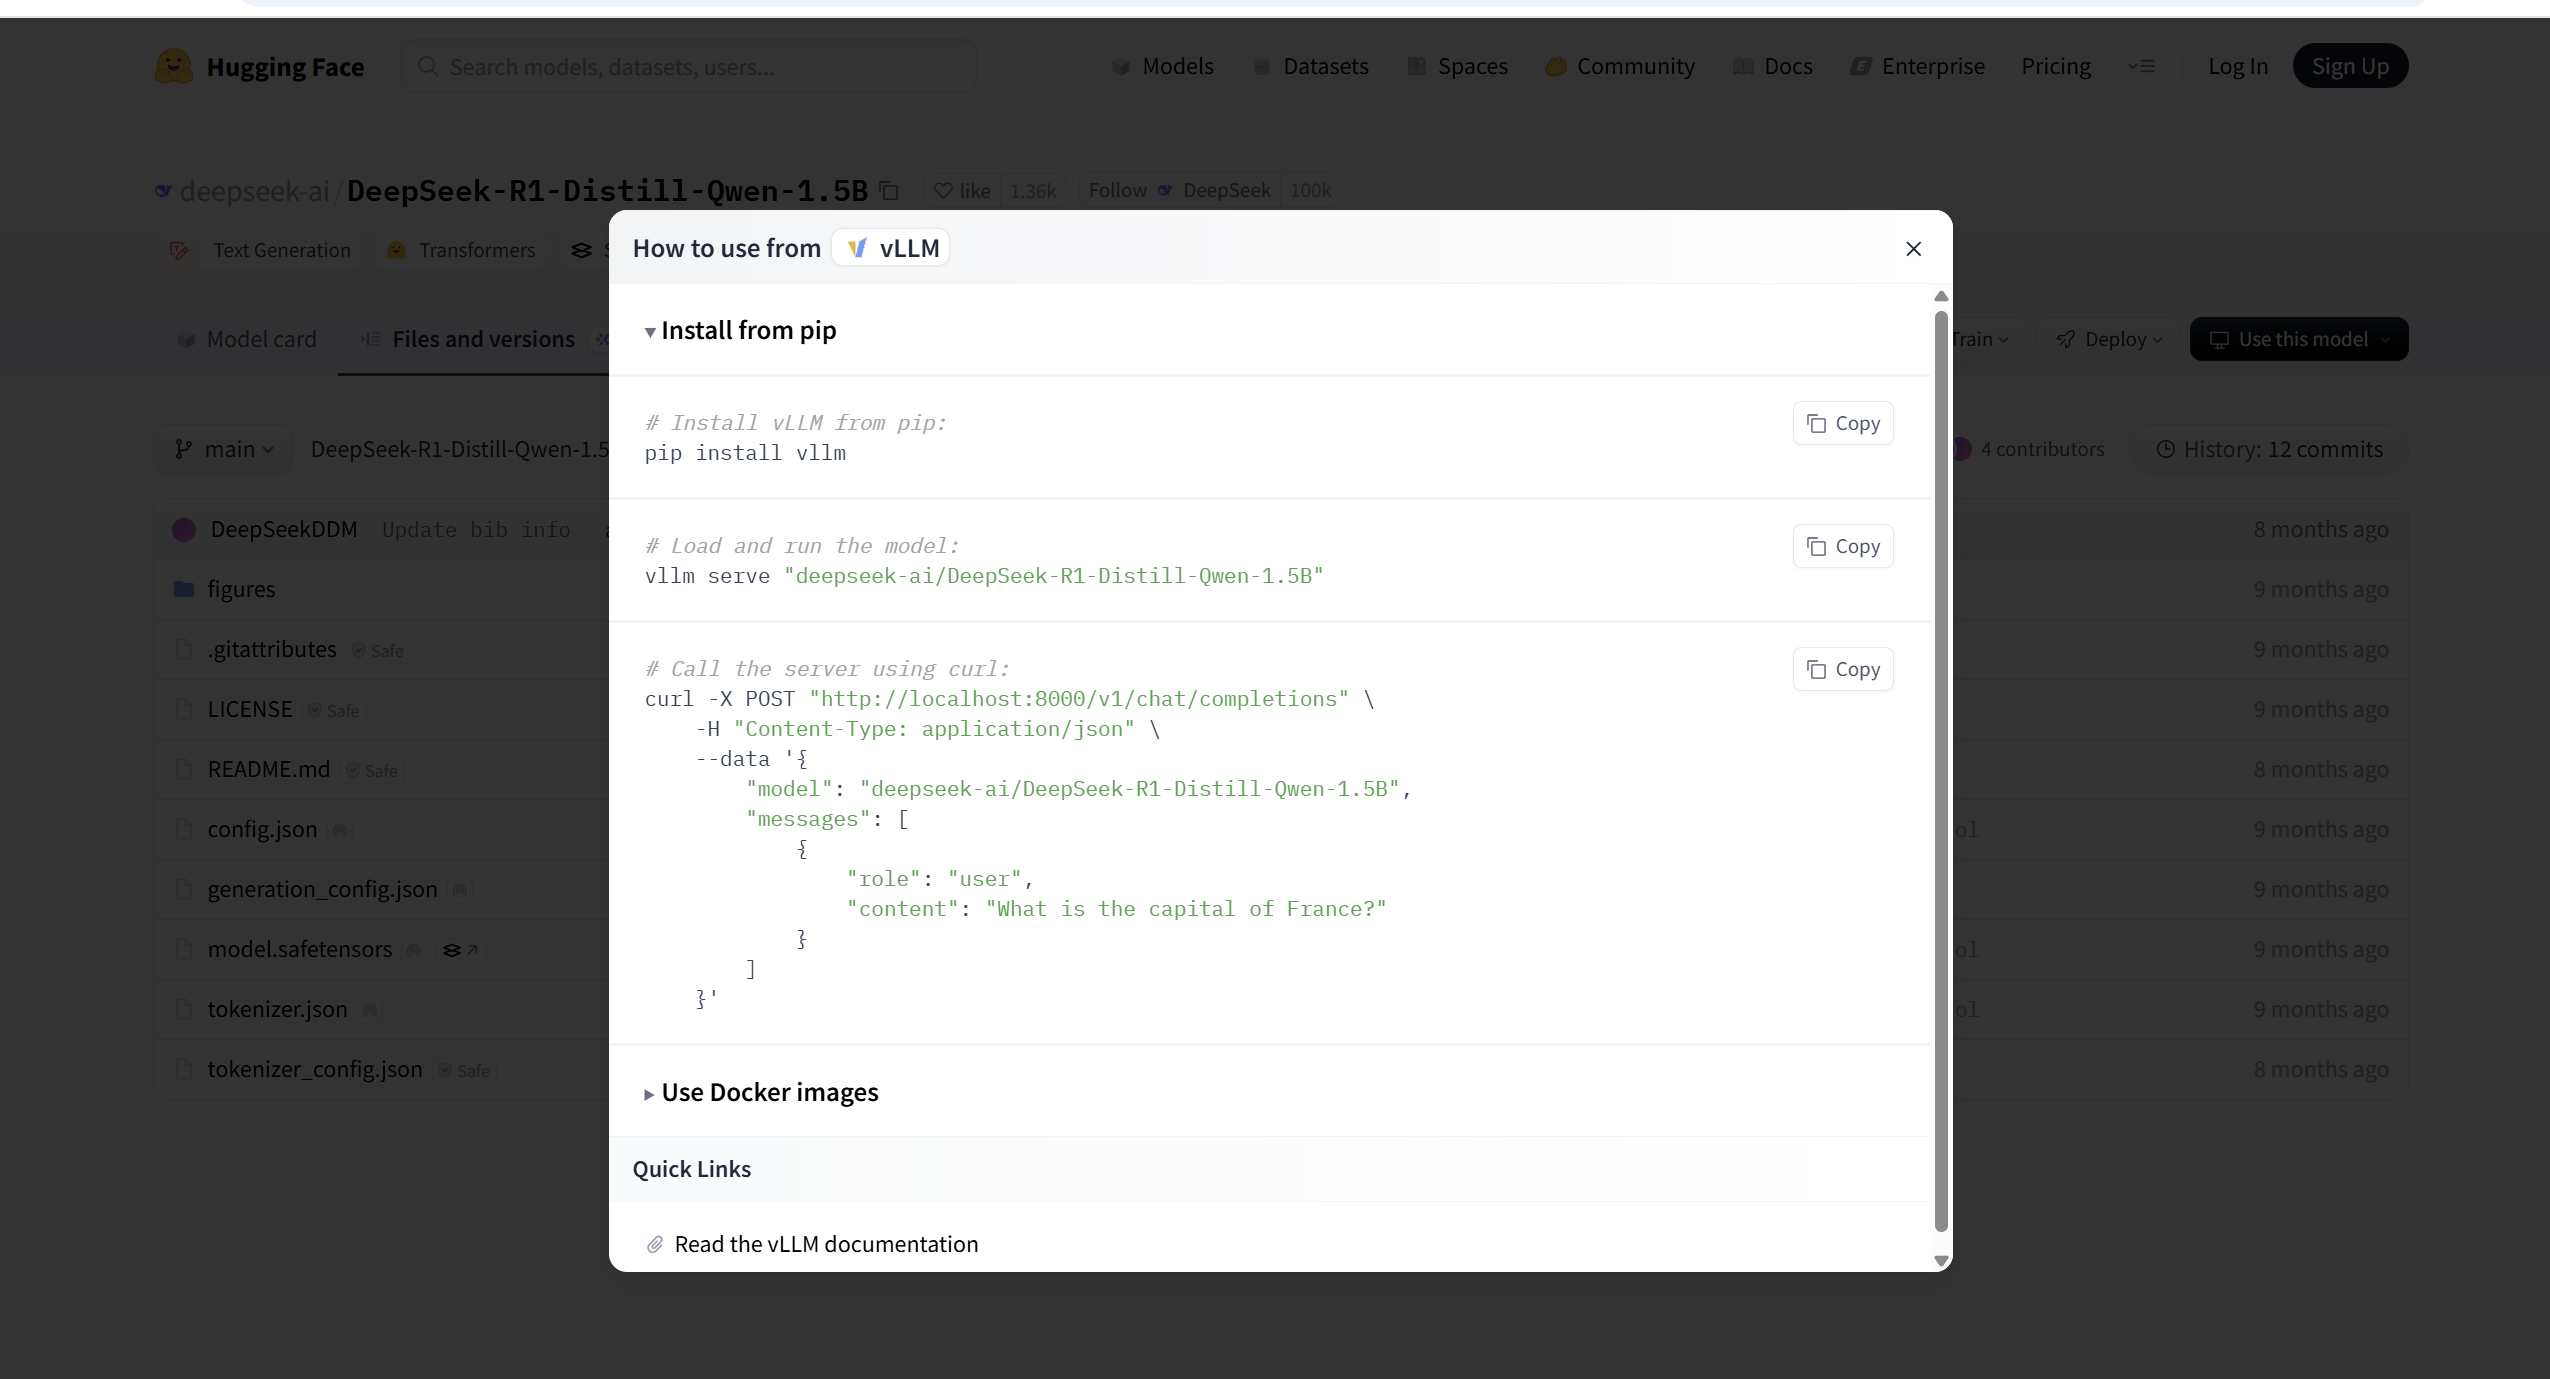This screenshot has height=1379, width=2550.
Task: Open the Deploy dropdown
Action: [x=2108, y=340]
